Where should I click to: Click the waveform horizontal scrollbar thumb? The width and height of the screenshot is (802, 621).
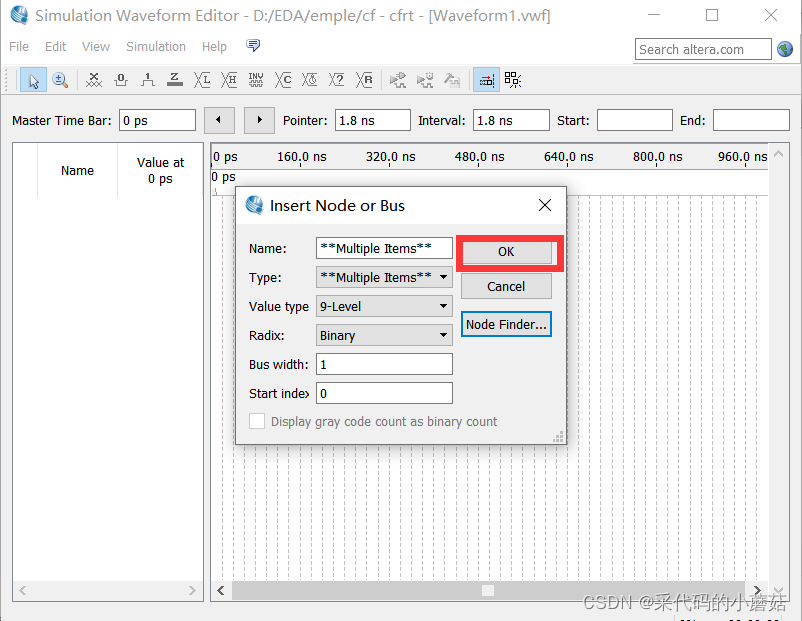point(488,590)
